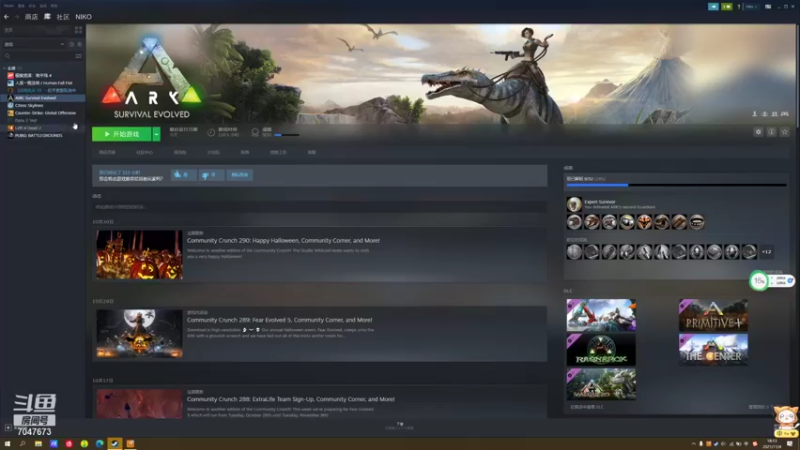Click the later button in review prompt

(x=239, y=175)
